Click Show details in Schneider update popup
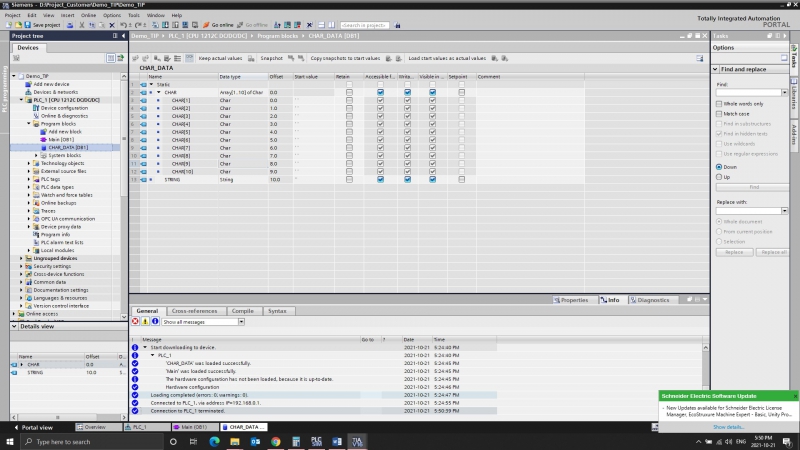 pyautogui.click(x=728, y=427)
